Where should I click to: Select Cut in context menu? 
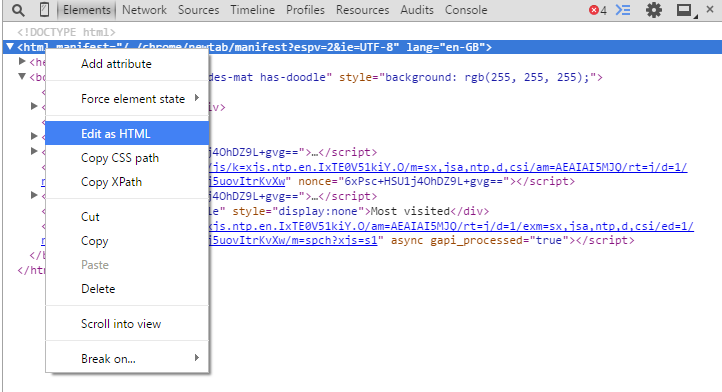click(x=127, y=217)
